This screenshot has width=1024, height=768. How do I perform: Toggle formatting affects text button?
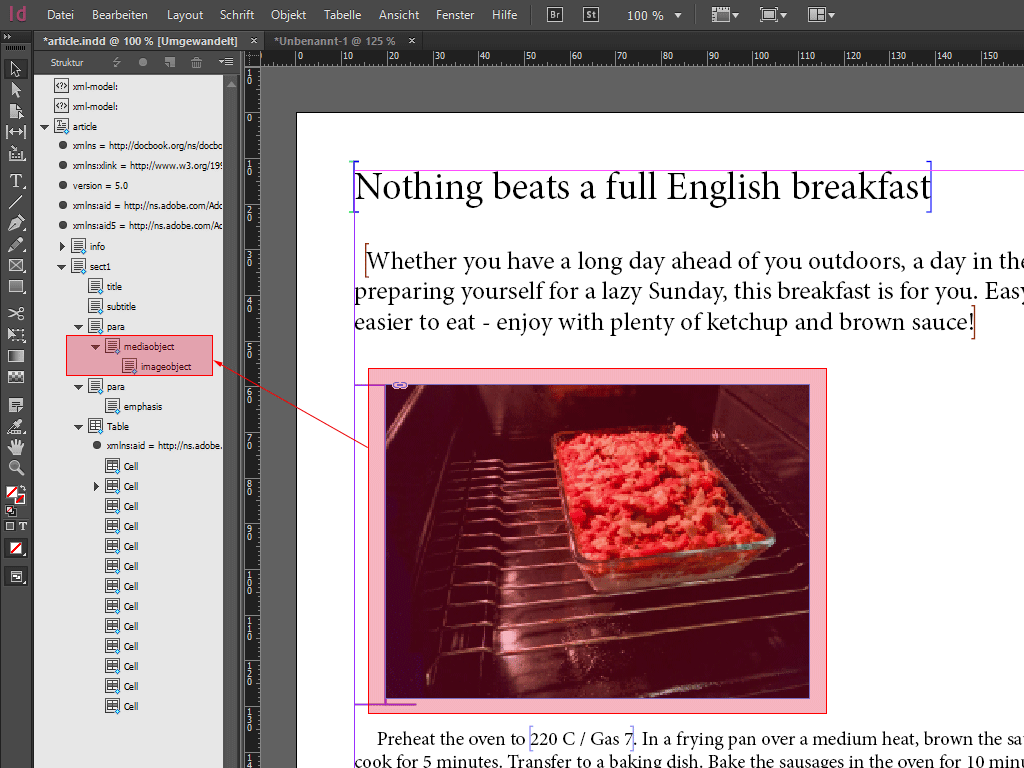tap(23, 526)
